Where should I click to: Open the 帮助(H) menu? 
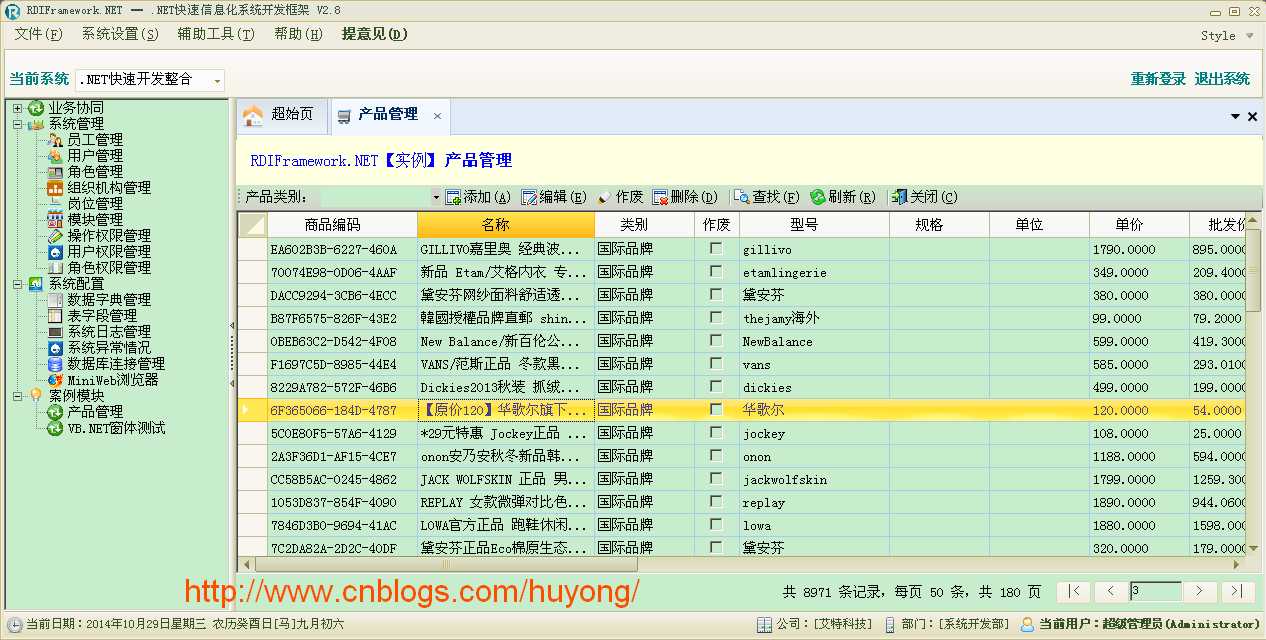[298, 34]
